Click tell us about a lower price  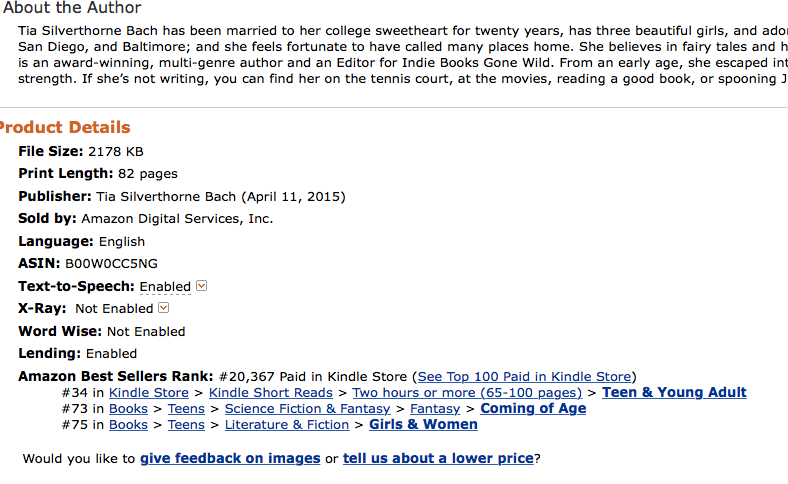coord(438,459)
